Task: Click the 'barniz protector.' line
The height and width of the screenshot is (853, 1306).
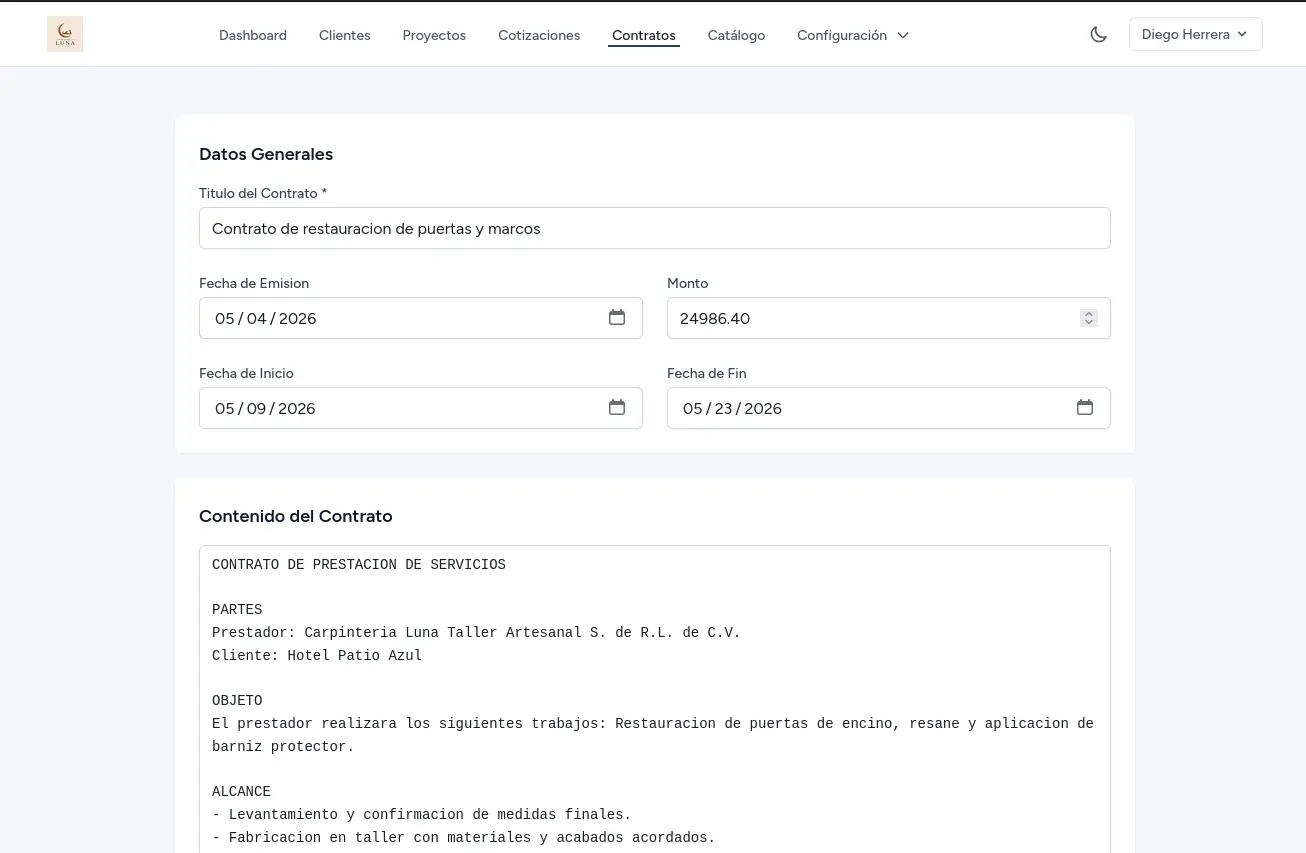Action: [x=283, y=746]
